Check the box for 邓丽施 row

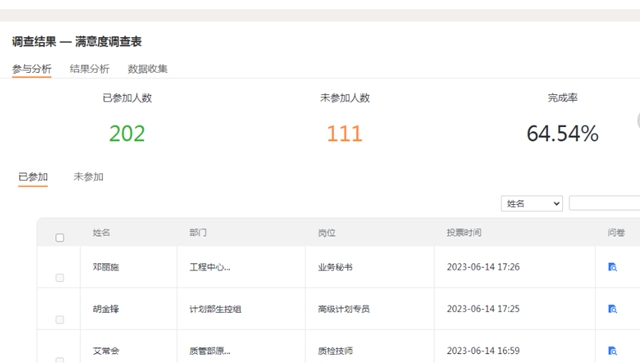[x=60, y=278]
